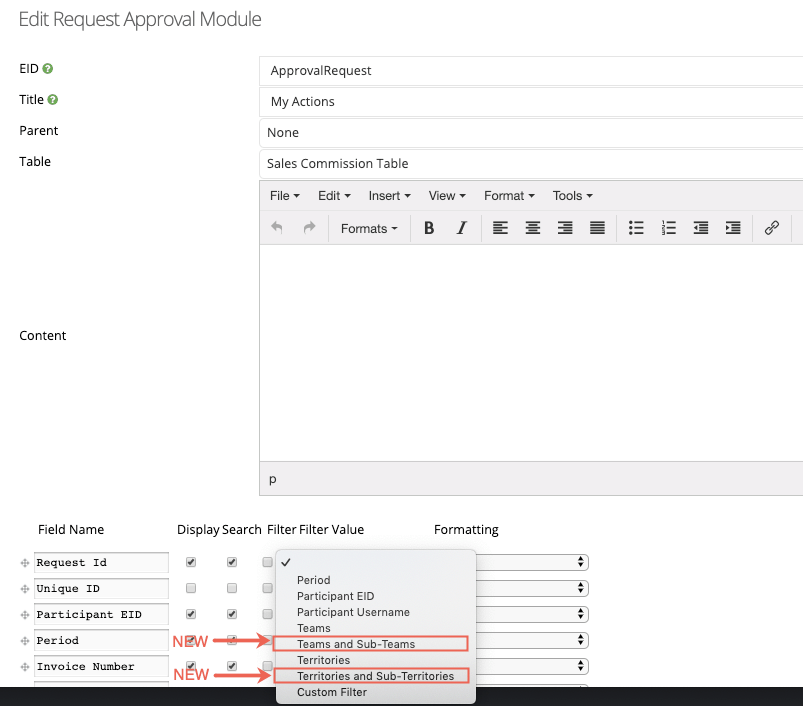Open the Formats dropdown
Viewport: 803px width, 706px height.
(369, 228)
